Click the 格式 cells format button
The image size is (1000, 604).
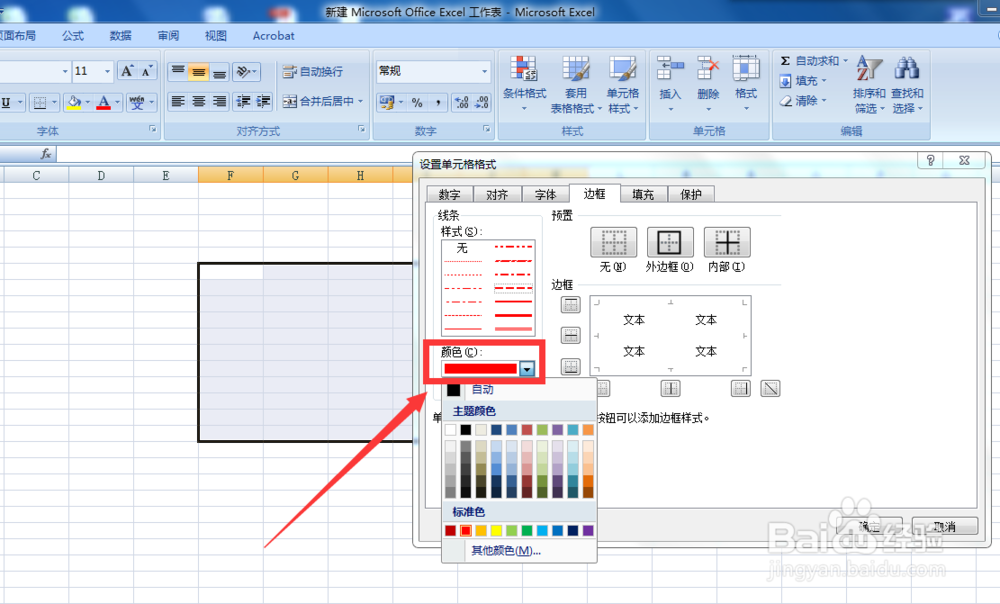click(x=746, y=85)
